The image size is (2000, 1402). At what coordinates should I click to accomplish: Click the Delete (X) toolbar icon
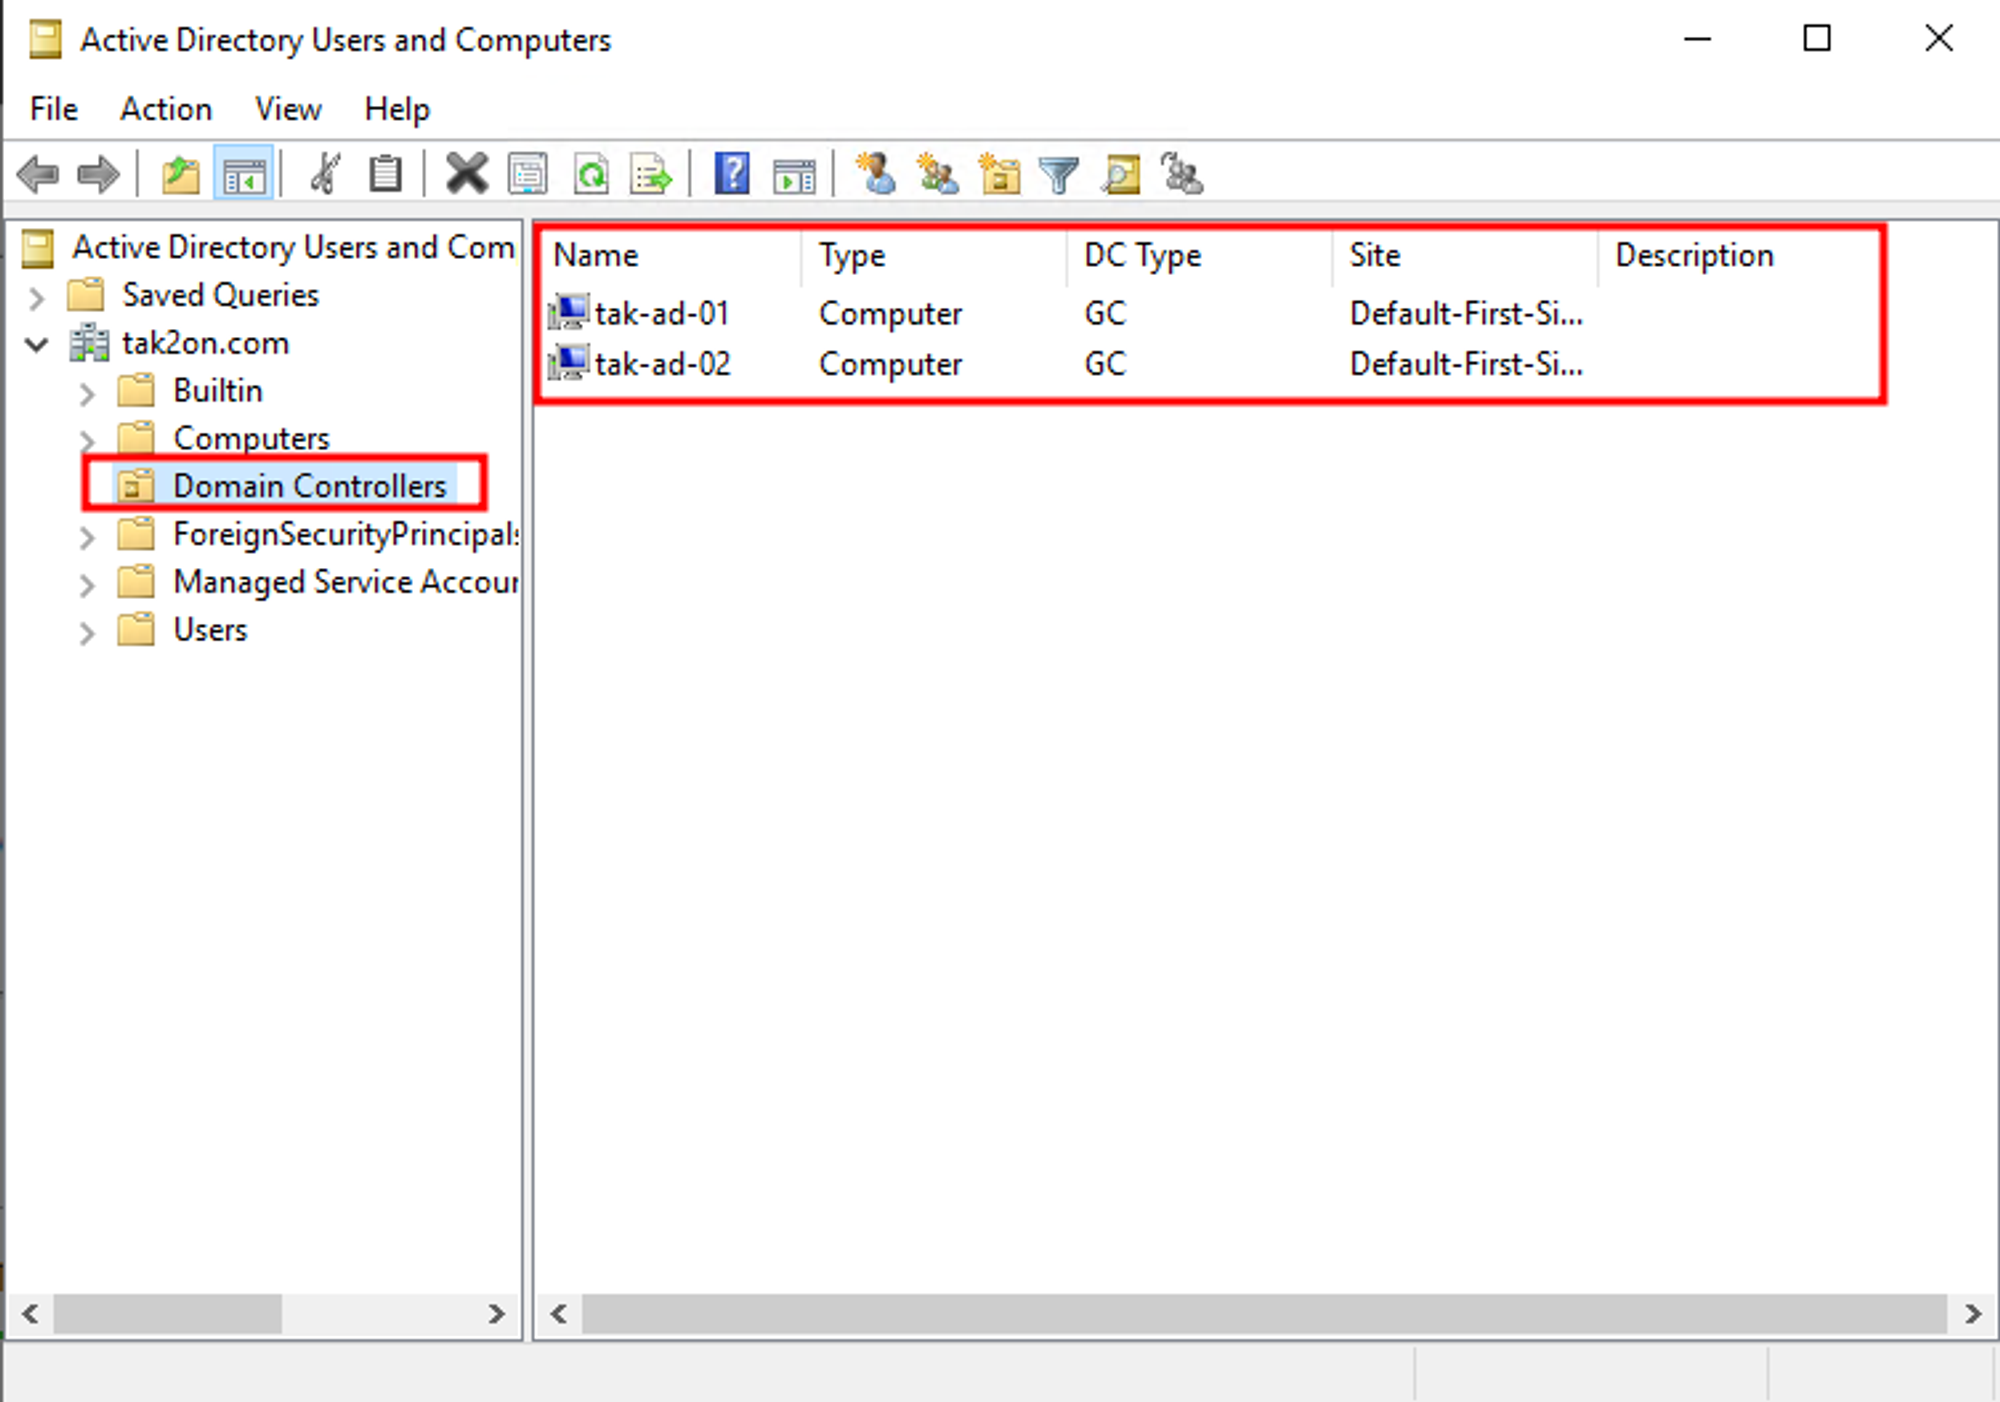tap(466, 174)
